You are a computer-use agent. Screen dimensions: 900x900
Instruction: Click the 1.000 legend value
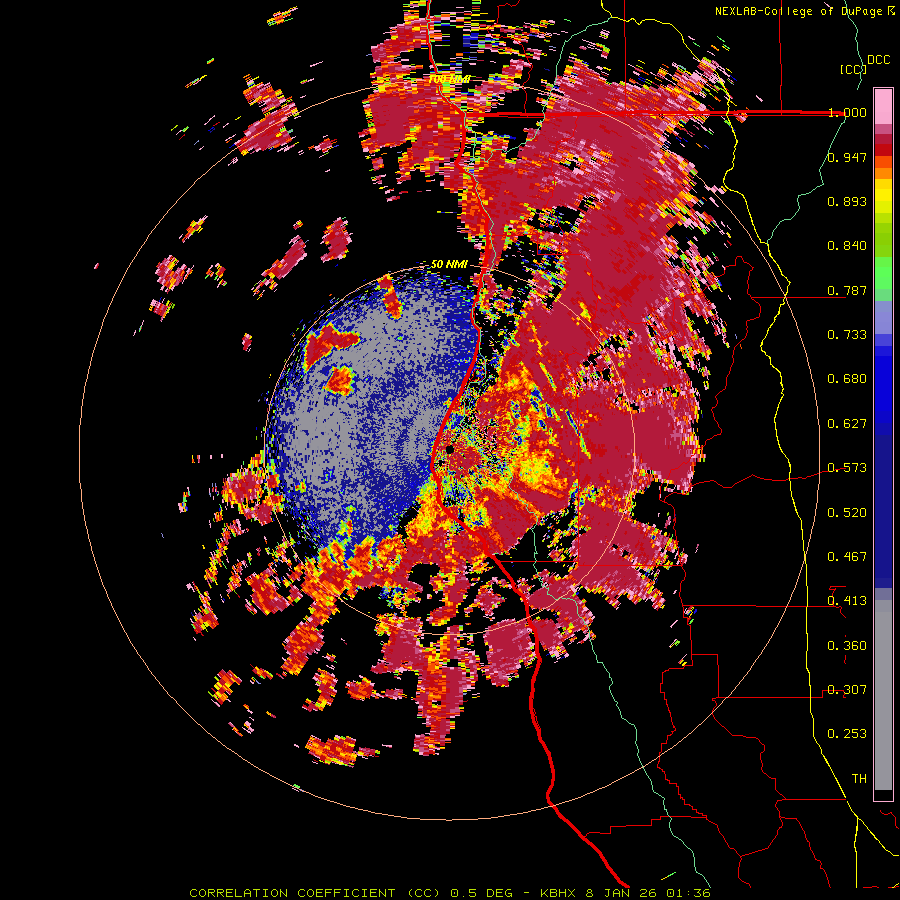pyautogui.click(x=847, y=112)
